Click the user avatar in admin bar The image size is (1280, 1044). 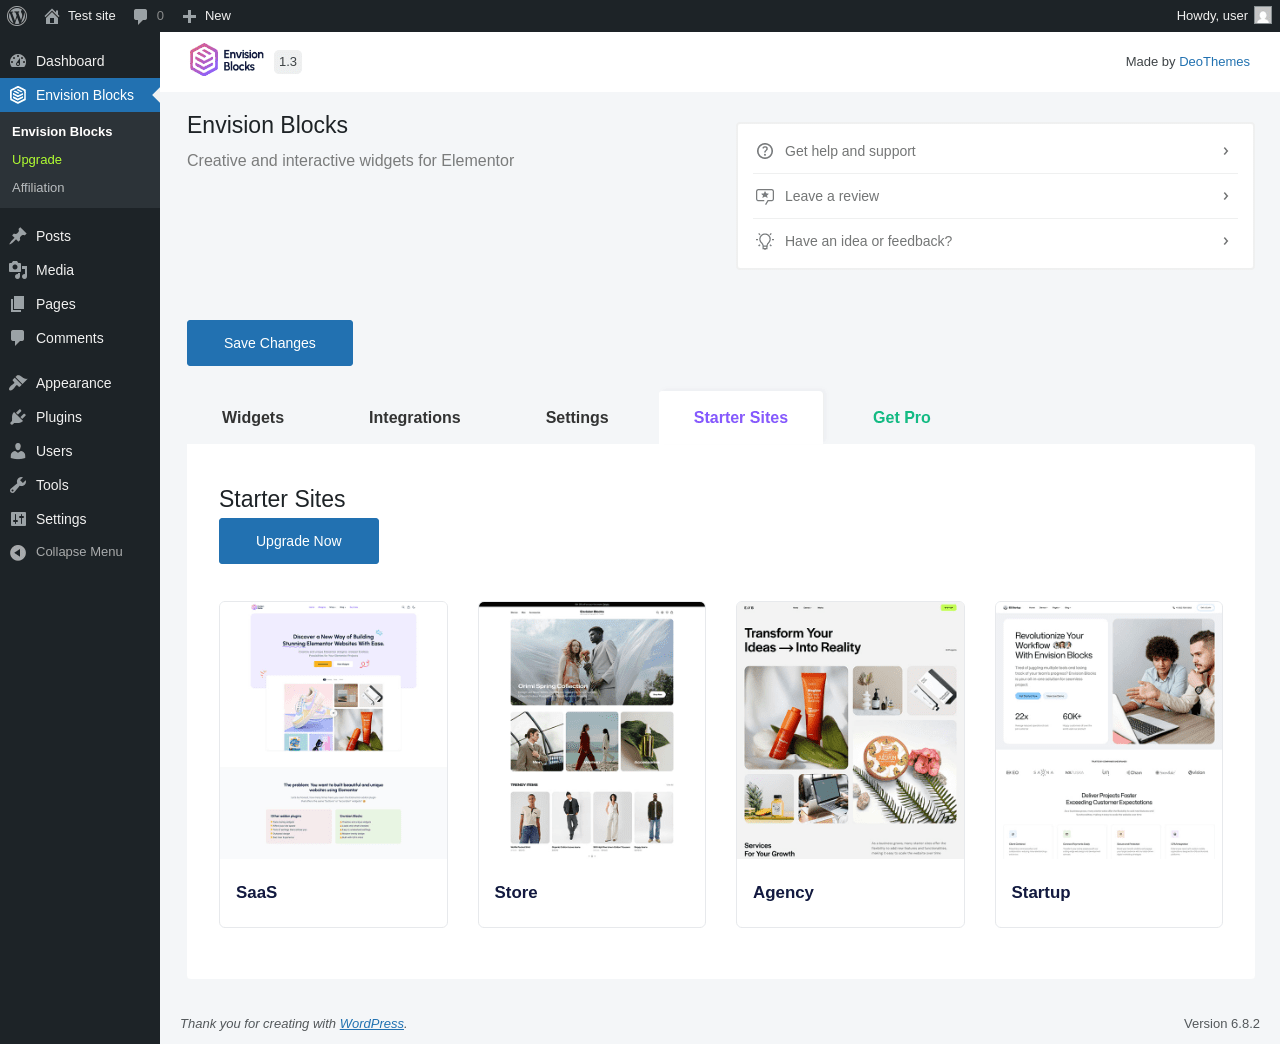click(1263, 16)
